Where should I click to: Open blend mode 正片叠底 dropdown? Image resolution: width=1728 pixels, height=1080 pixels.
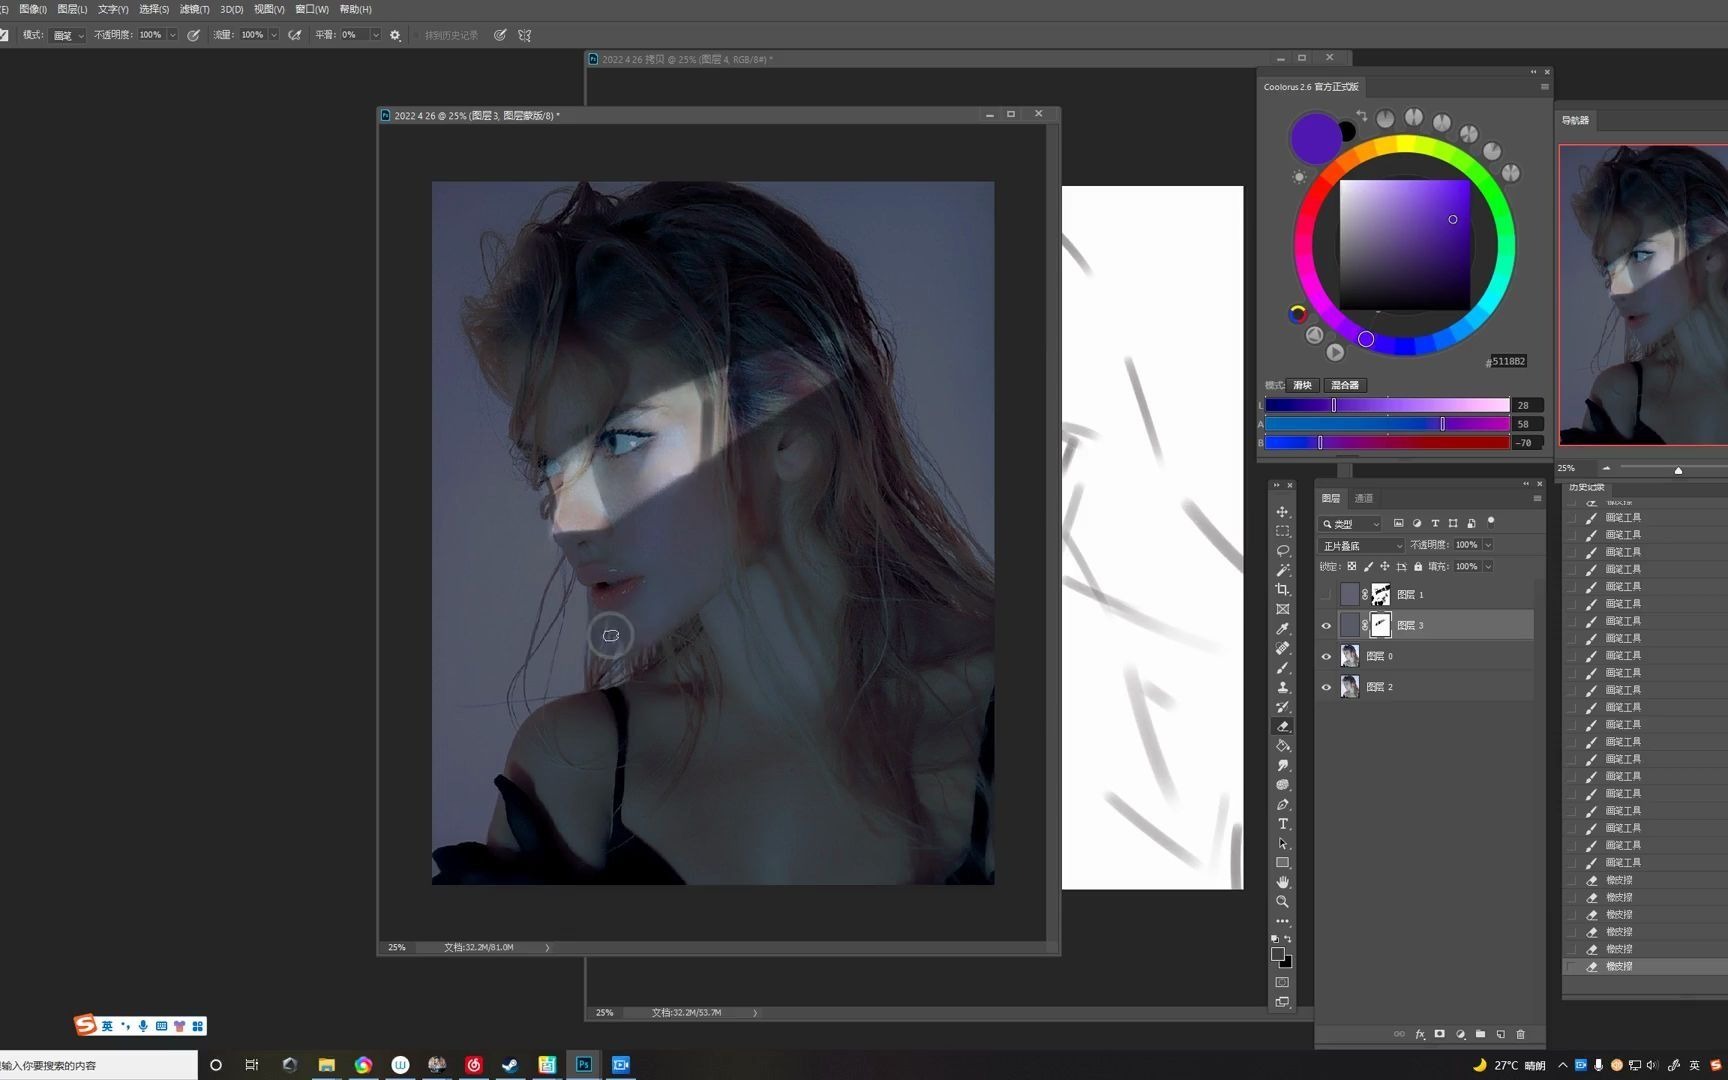[1361, 546]
